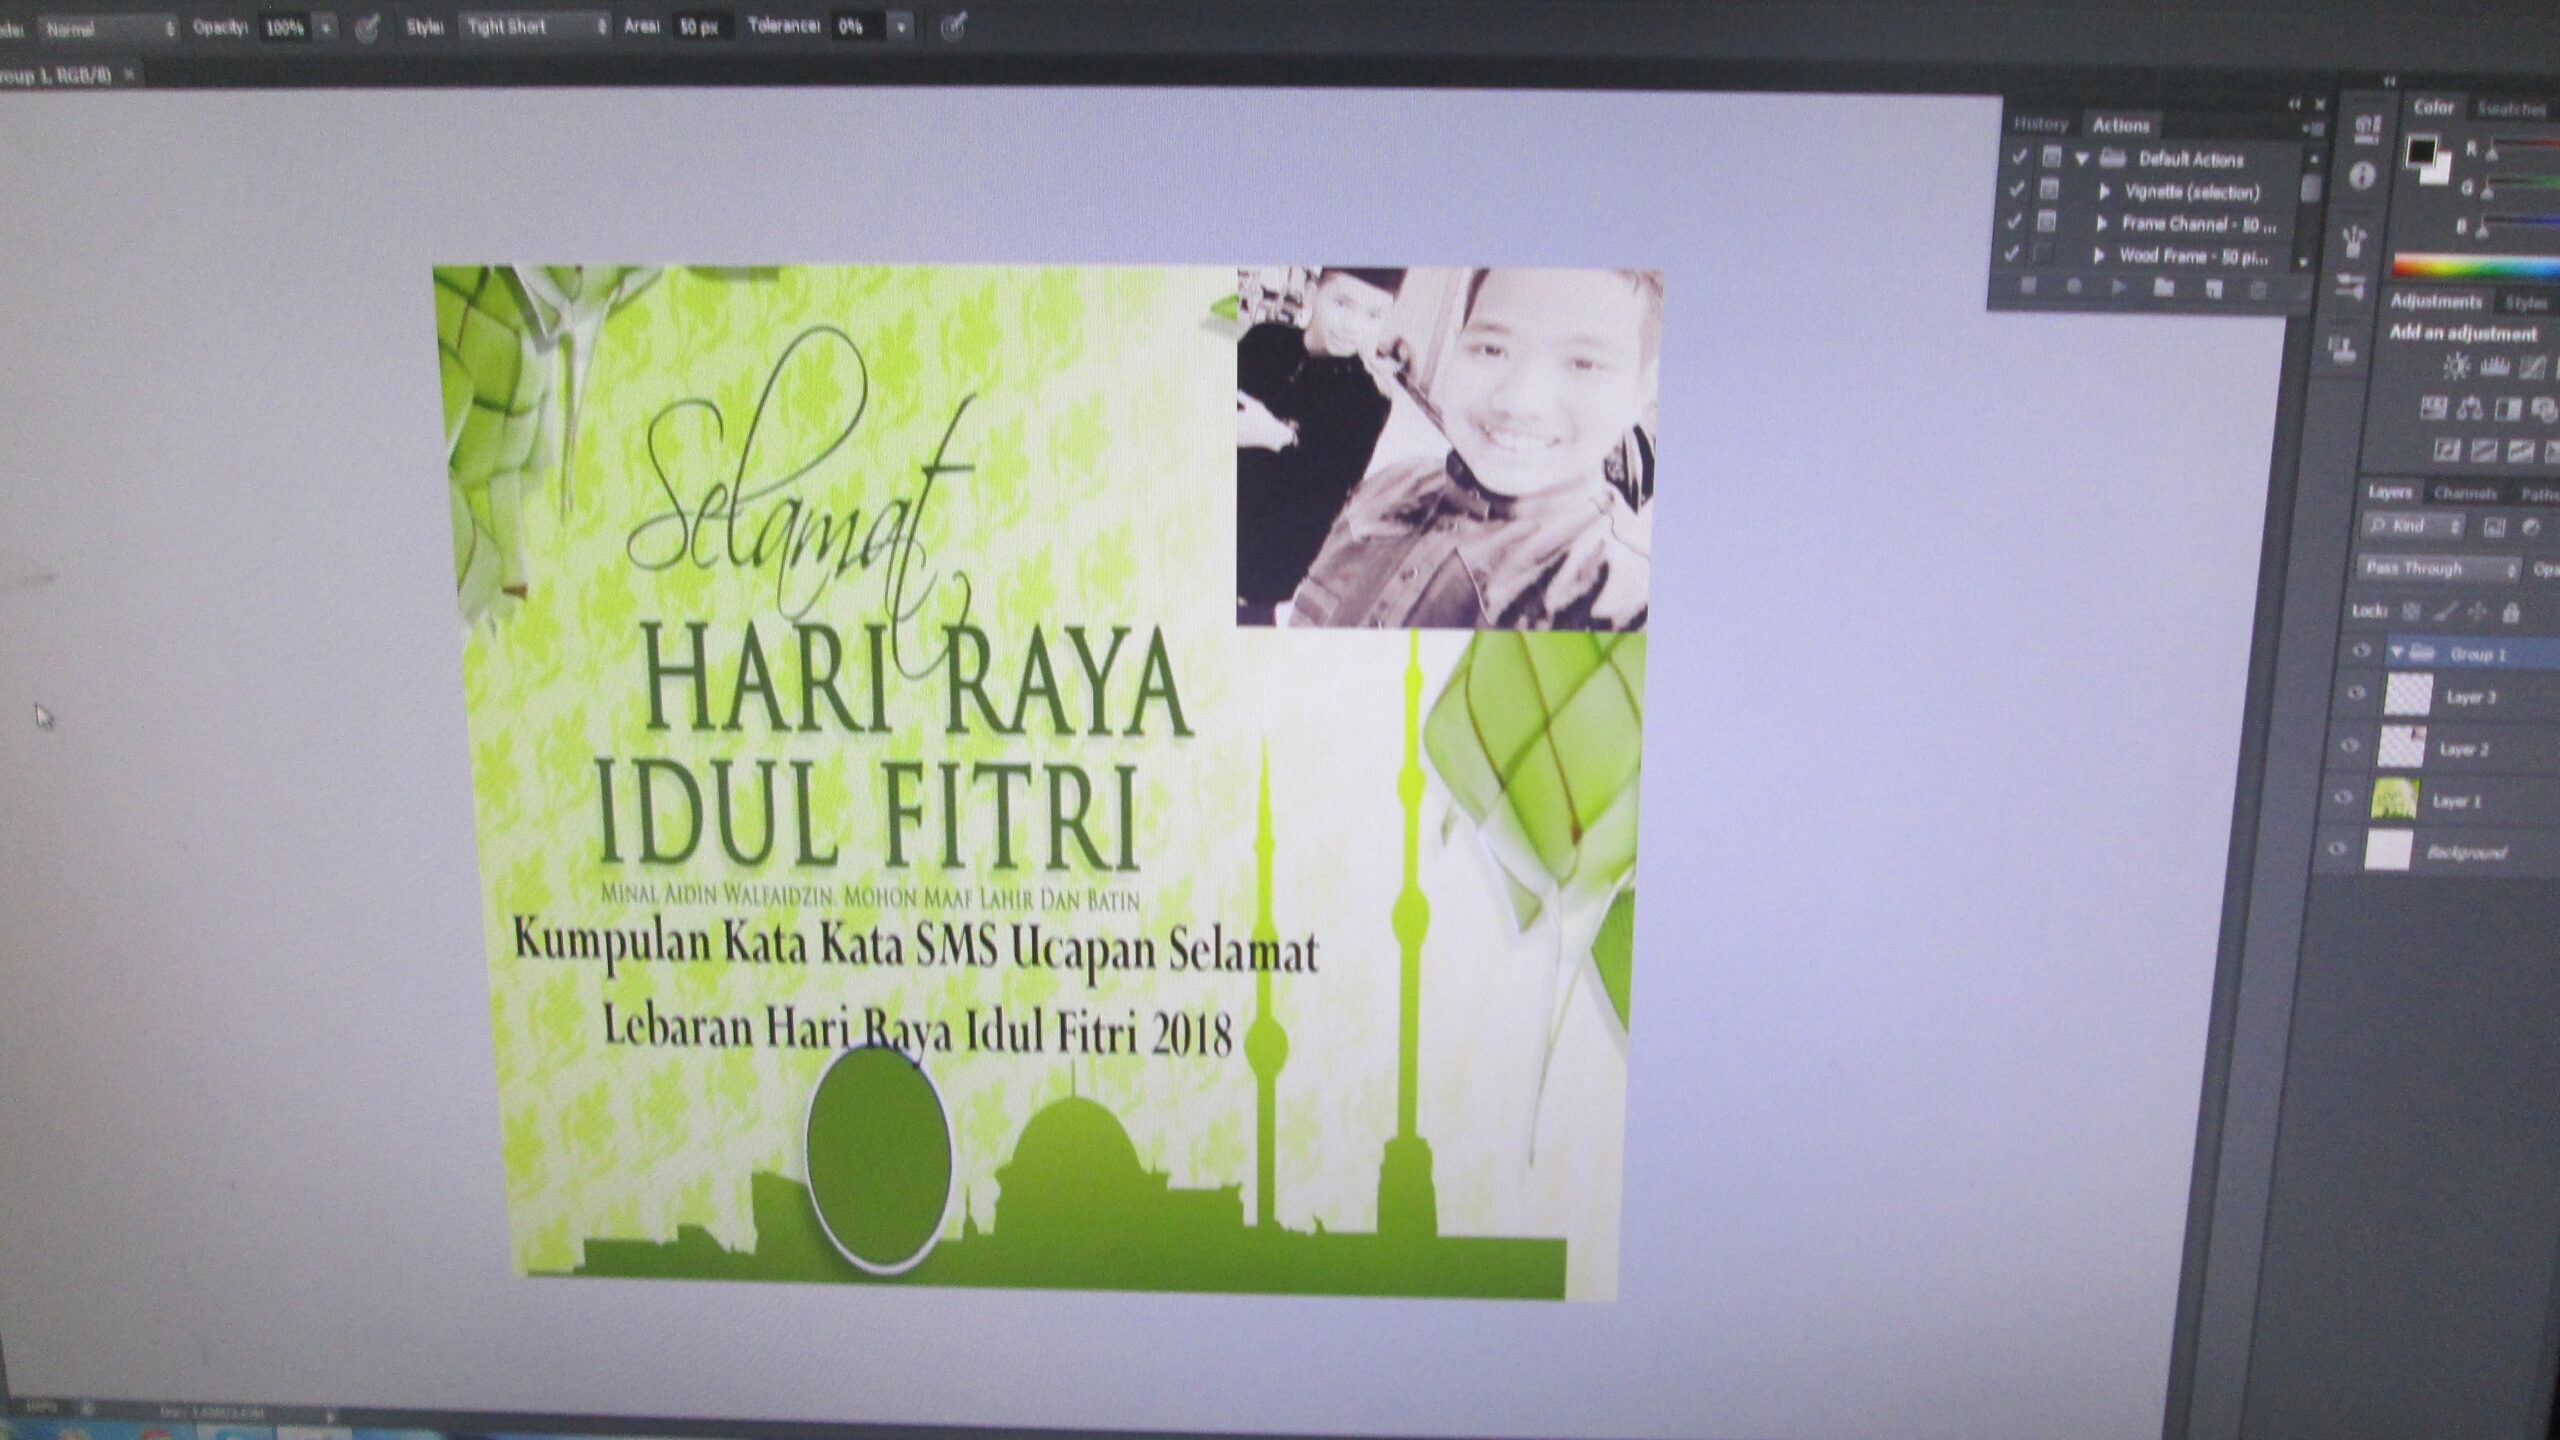Switch to the Channels tab
Viewport: 2560px width, 1440px height.
2465,493
